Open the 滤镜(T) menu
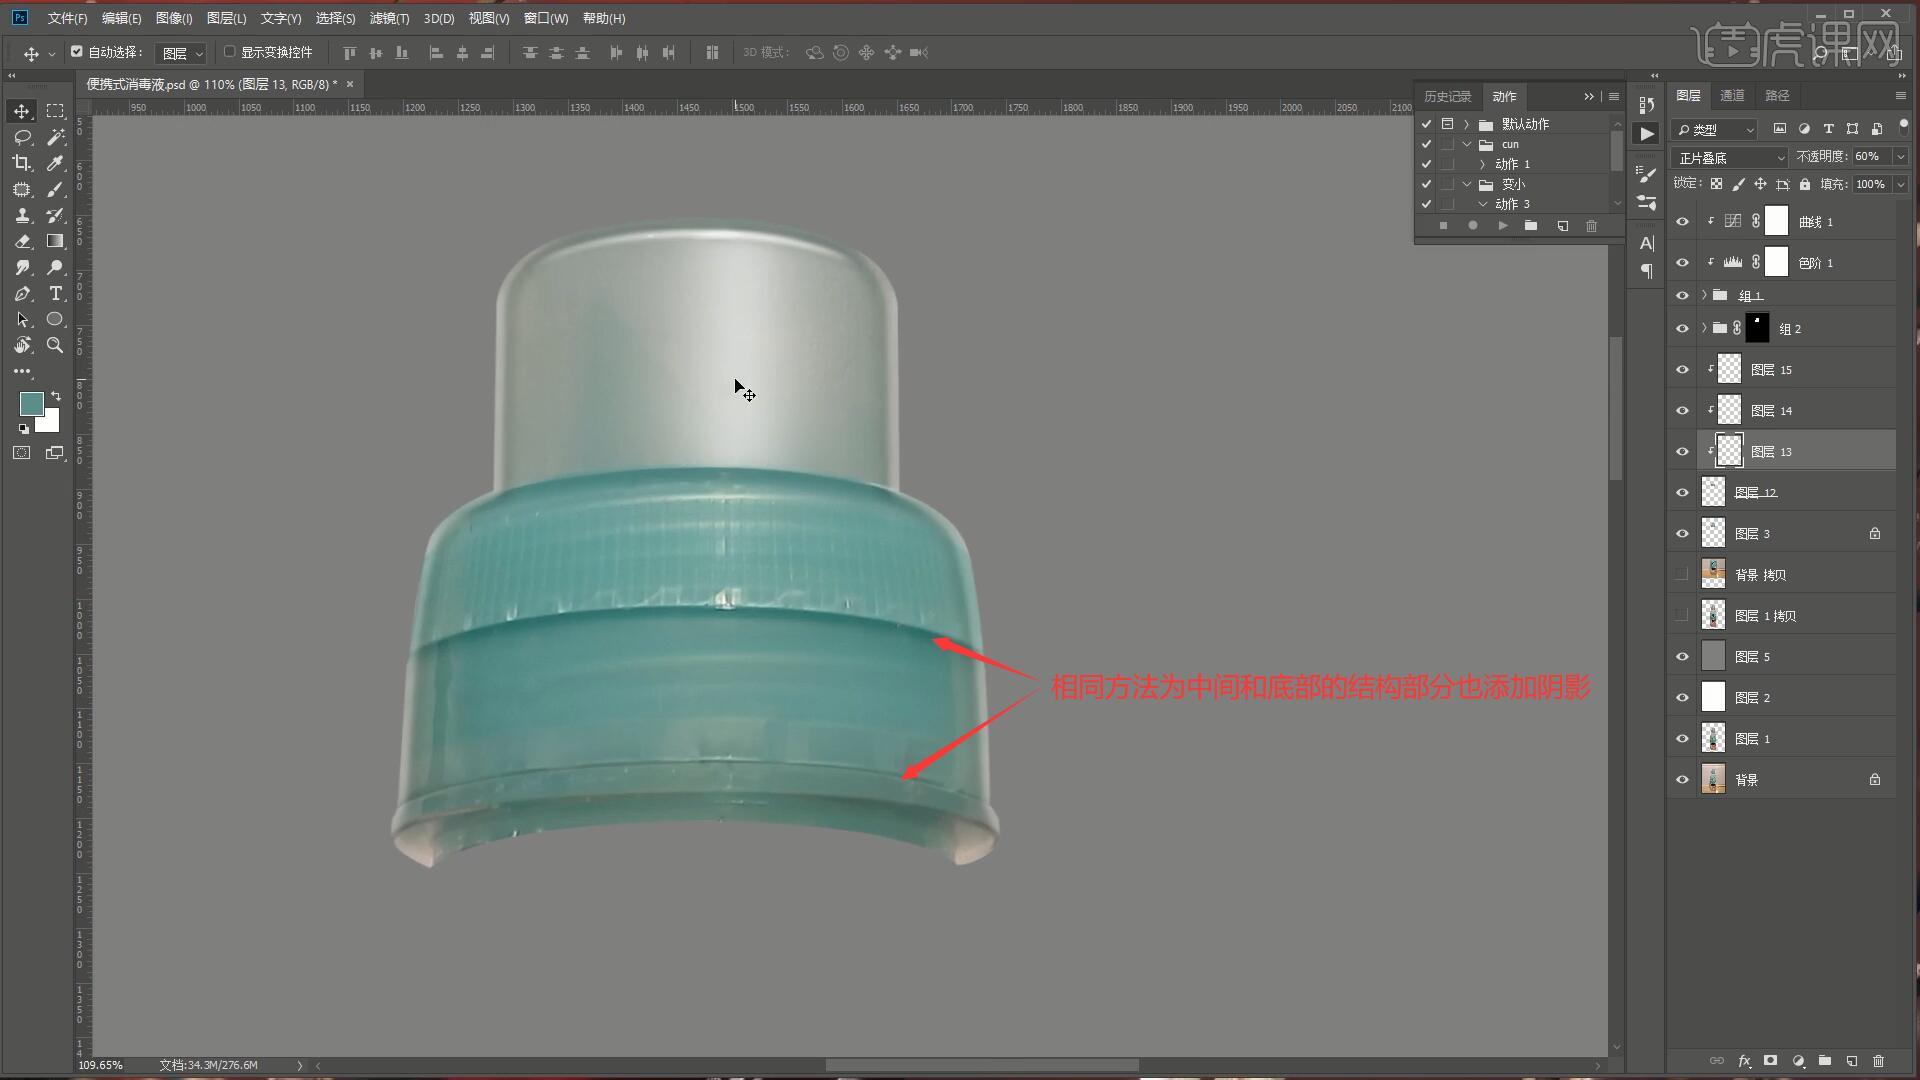1920x1080 pixels. pos(389,18)
